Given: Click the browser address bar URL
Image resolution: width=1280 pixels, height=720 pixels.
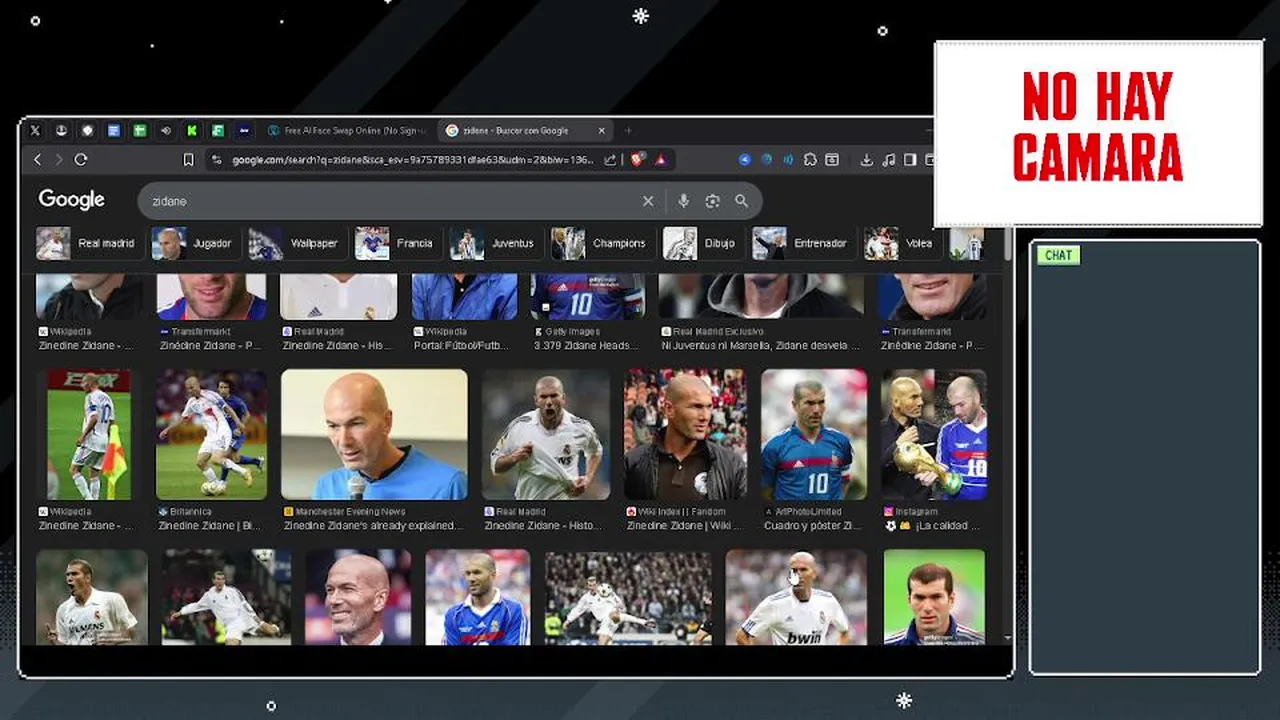Looking at the screenshot, I should (x=412, y=160).
